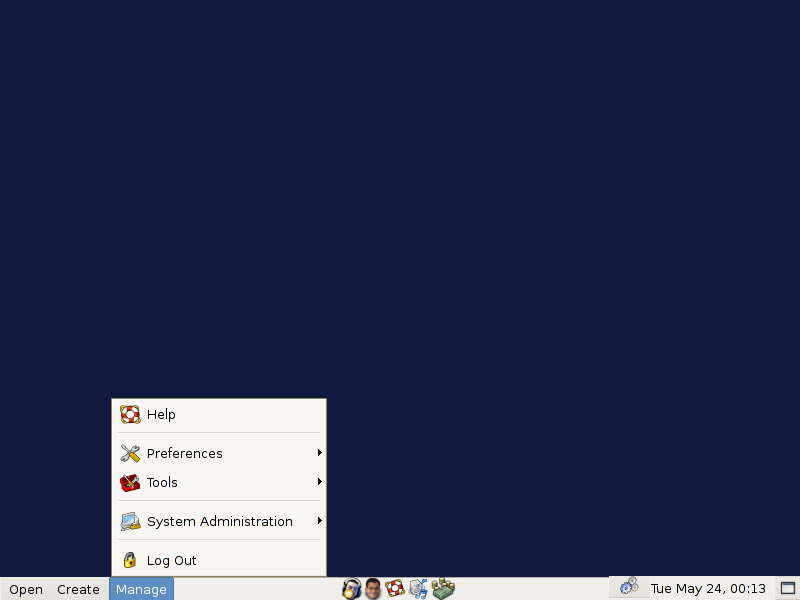Click the window icon at panel's right end
The width and height of the screenshot is (800, 600).
coord(787,589)
